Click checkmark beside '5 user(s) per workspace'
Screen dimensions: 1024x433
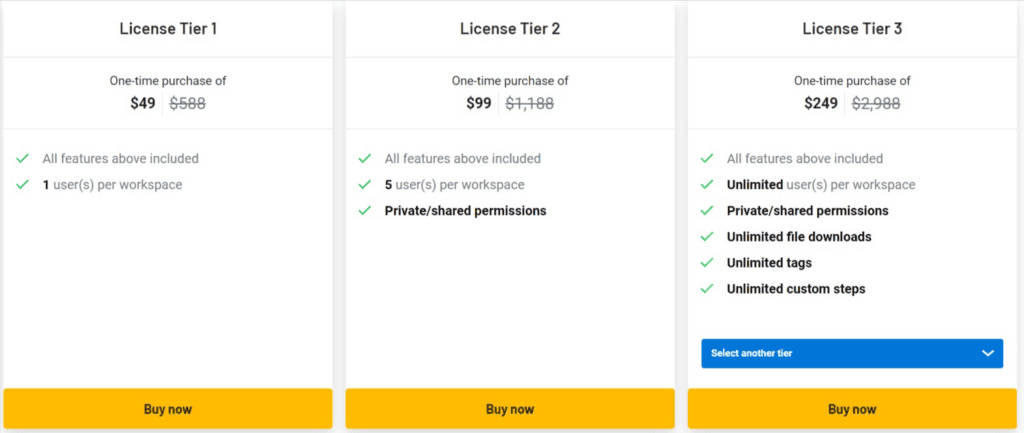tap(364, 185)
